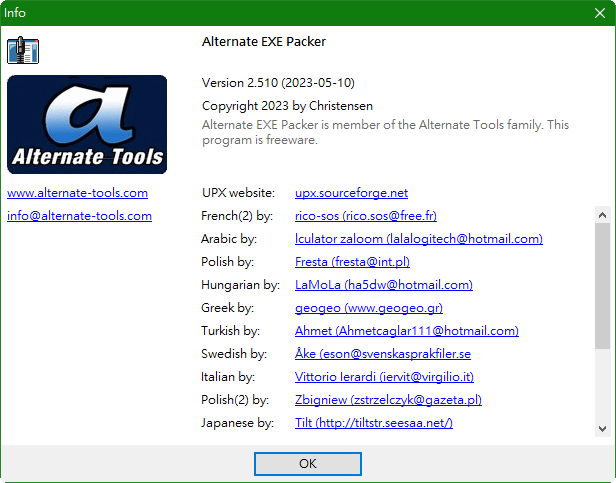616x483 pixels.
Task: Close the Info dialog with X
Action: [x=600, y=13]
